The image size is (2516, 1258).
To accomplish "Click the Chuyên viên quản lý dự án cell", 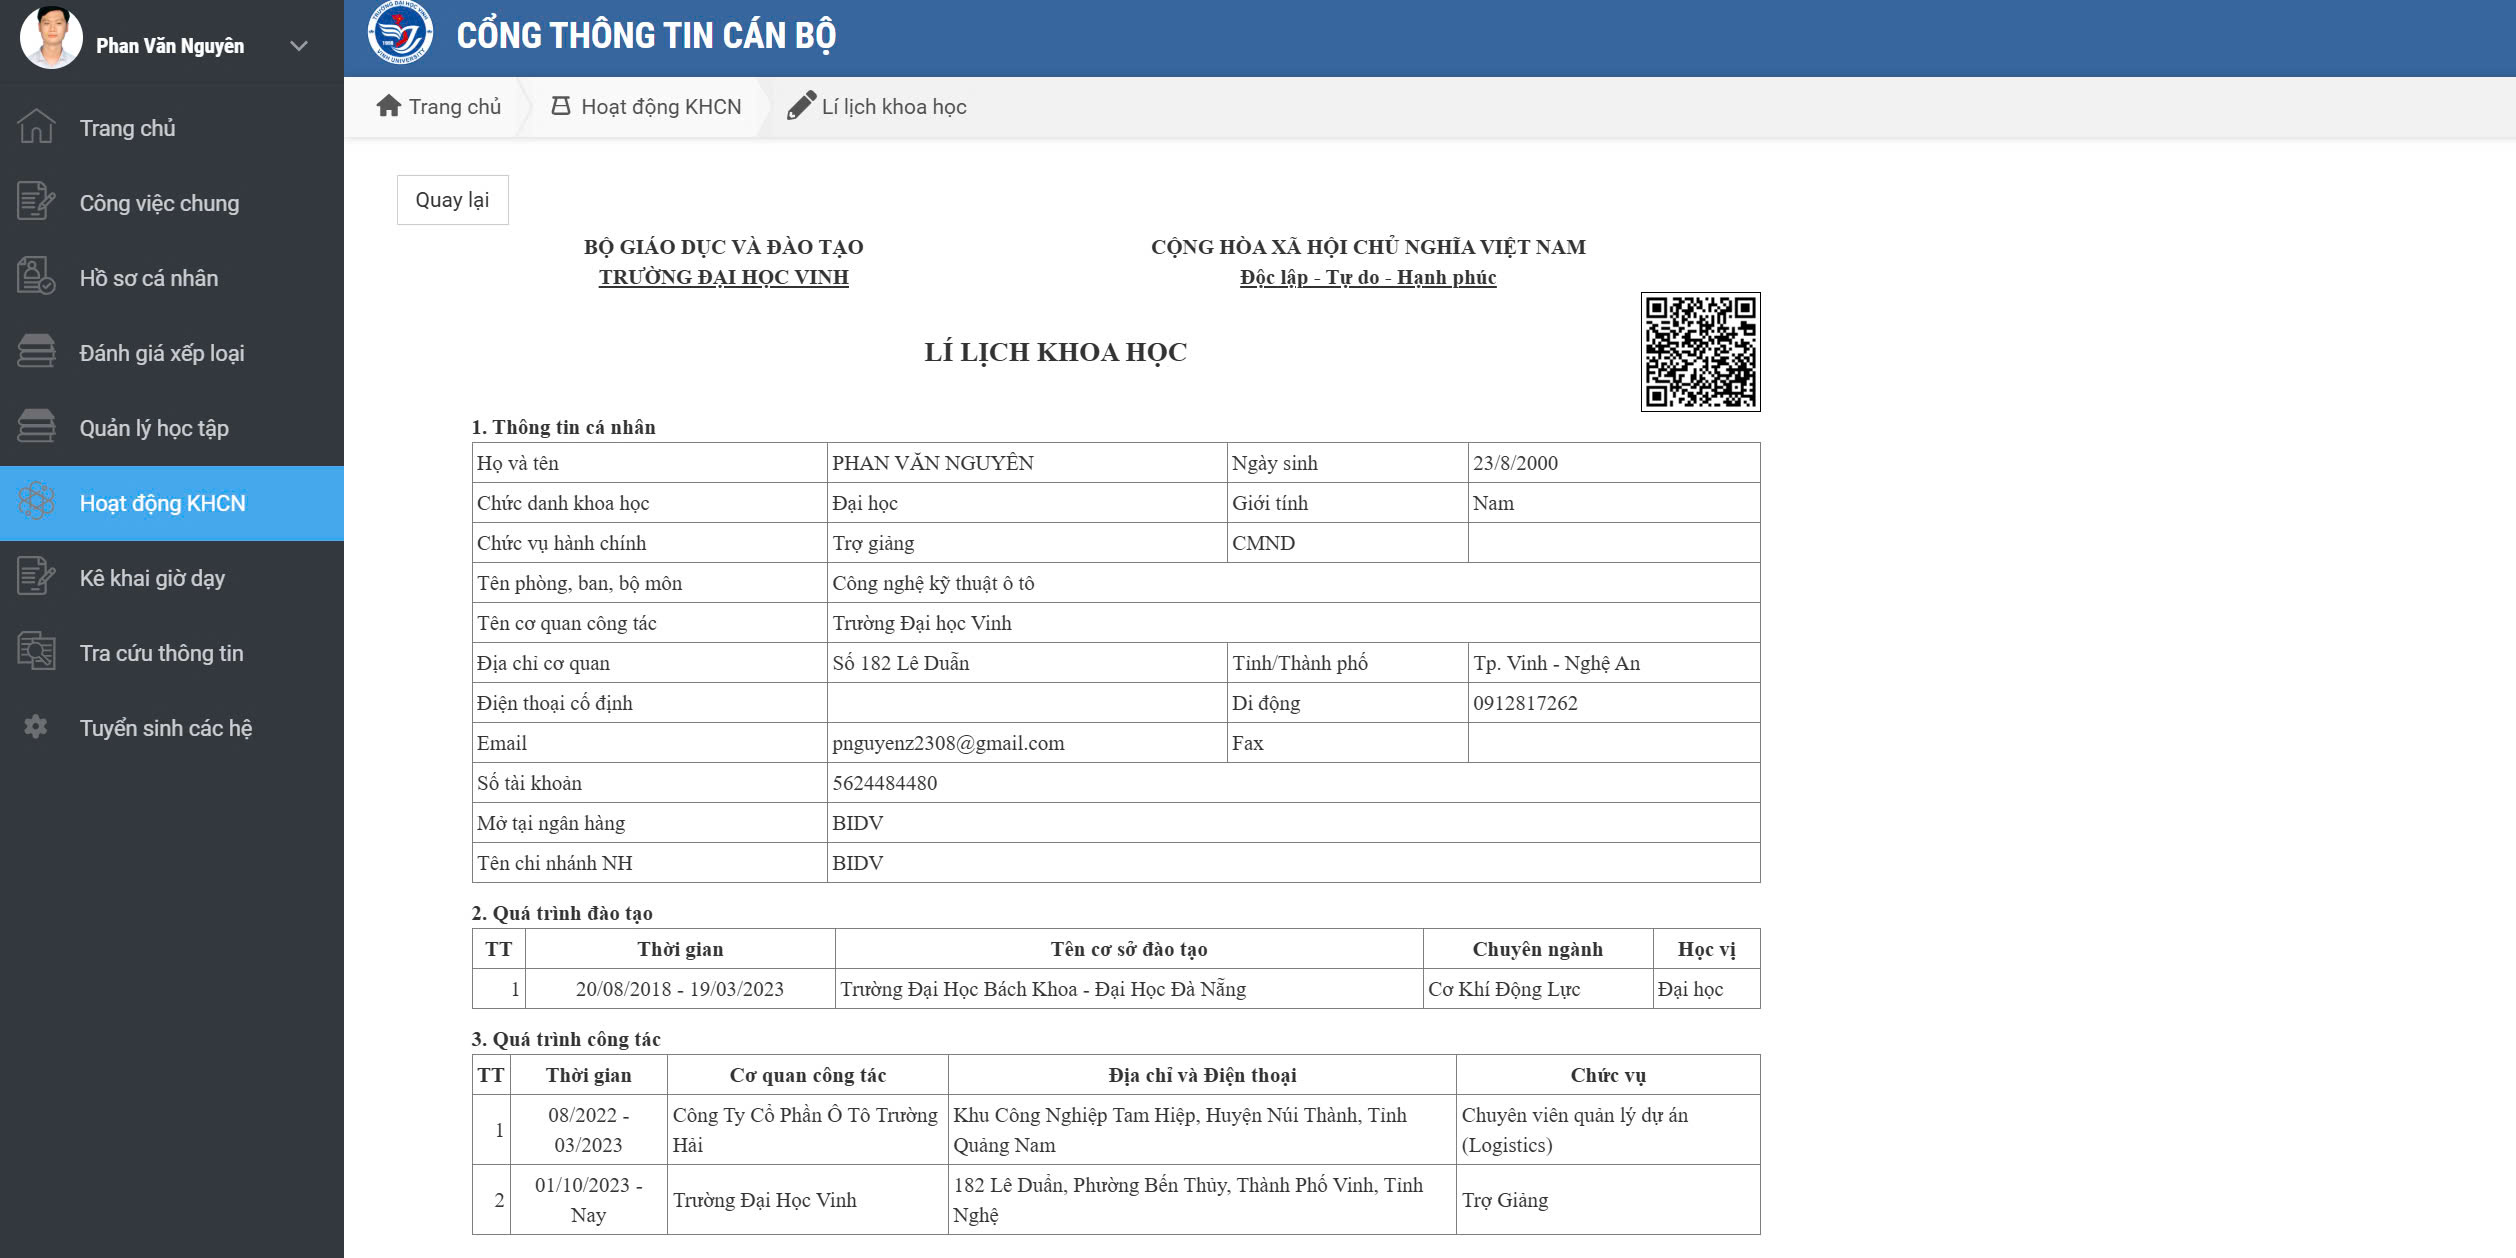I will 1608,1130.
